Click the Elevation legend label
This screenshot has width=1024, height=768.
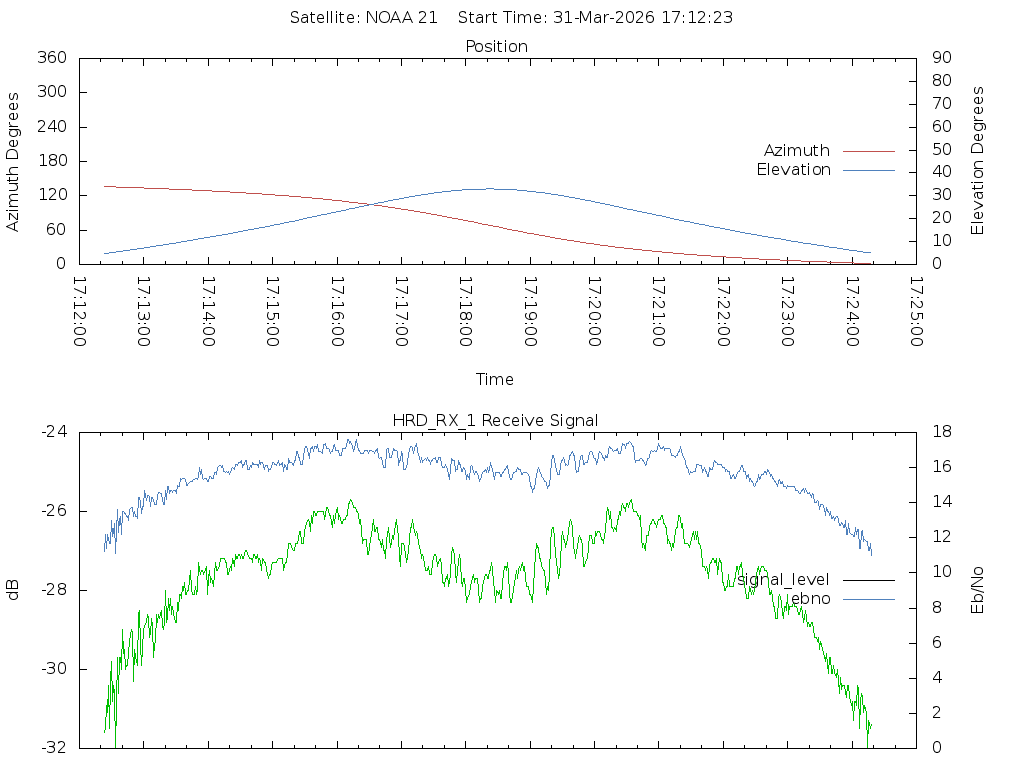tap(793, 170)
